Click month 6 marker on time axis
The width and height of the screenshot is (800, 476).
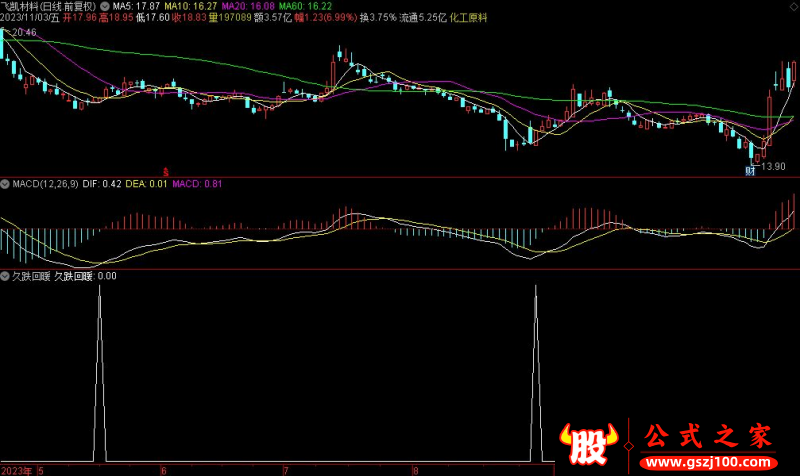tap(164, 471)
